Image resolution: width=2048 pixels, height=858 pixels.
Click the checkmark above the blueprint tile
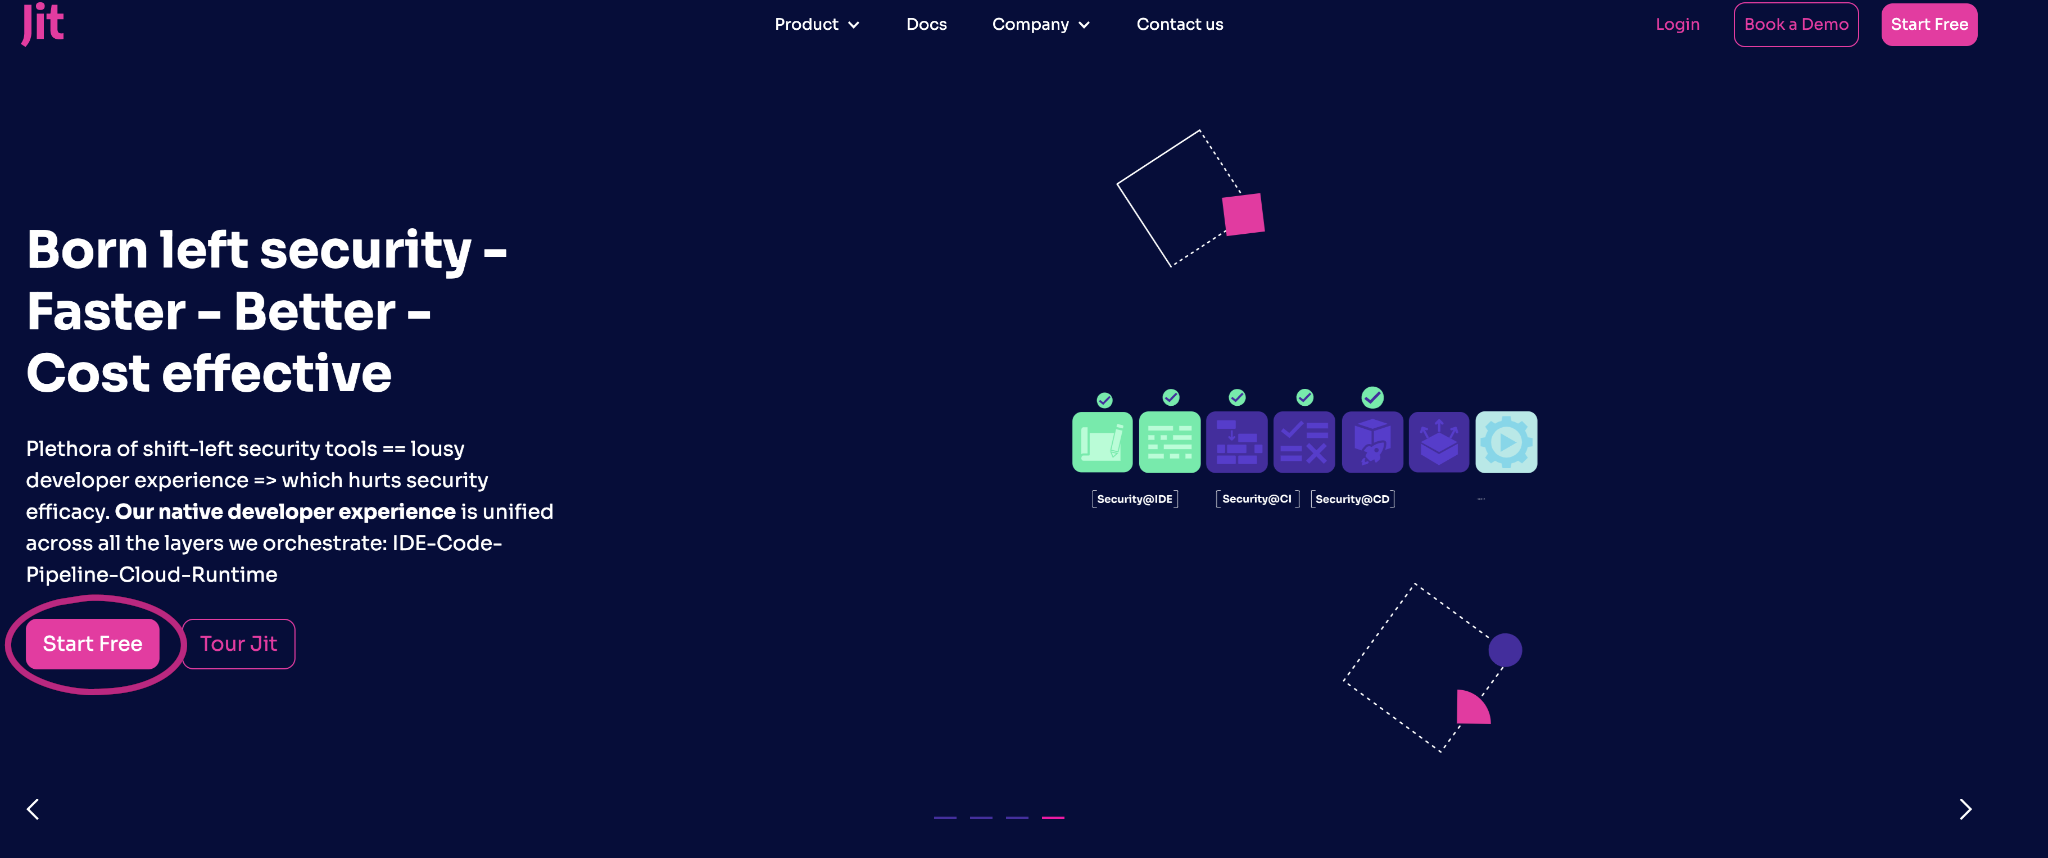tap(1104, 400)
